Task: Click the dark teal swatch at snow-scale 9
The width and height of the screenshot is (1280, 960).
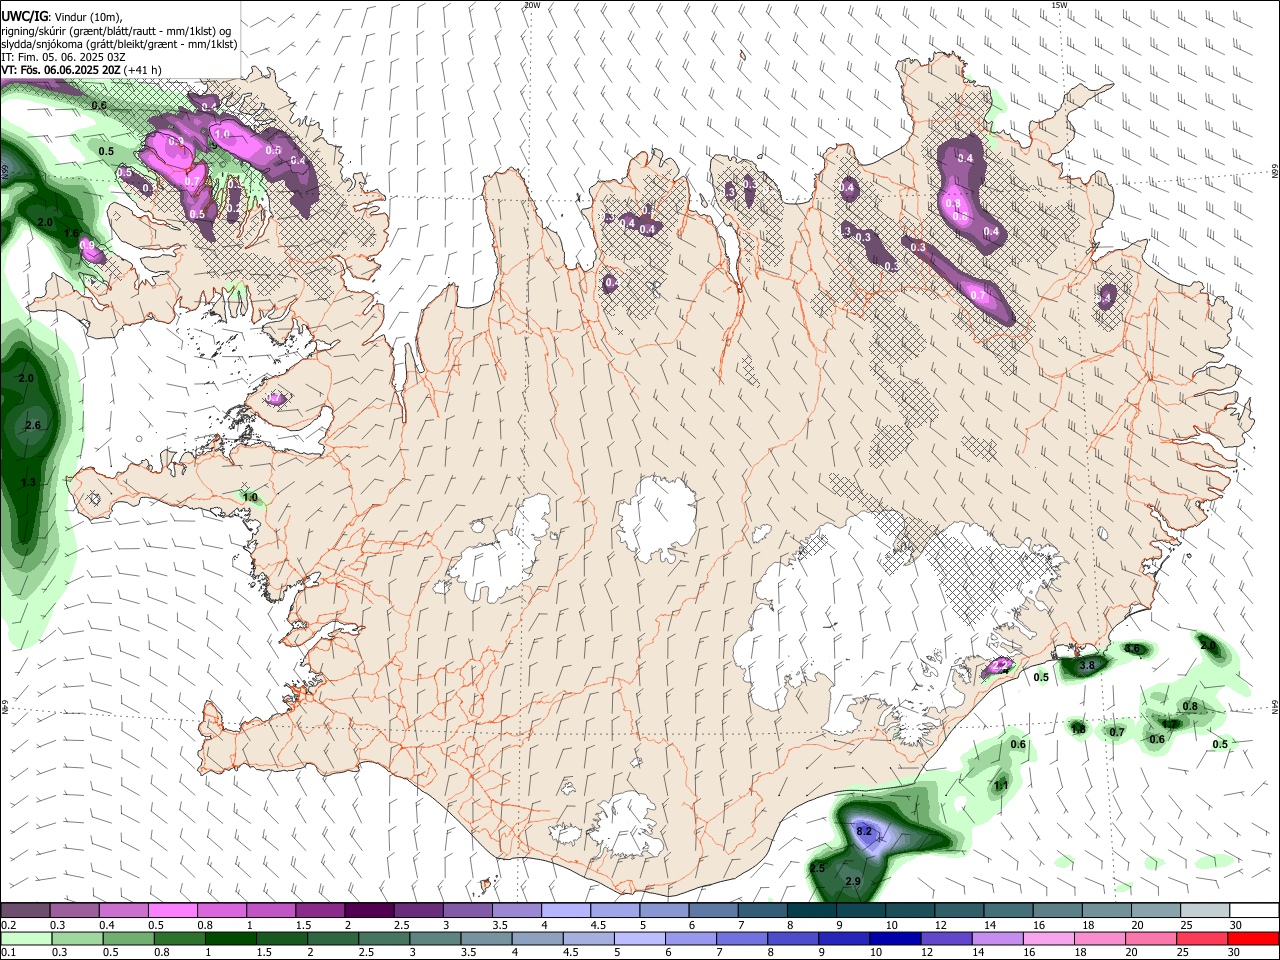Action: 861,911
